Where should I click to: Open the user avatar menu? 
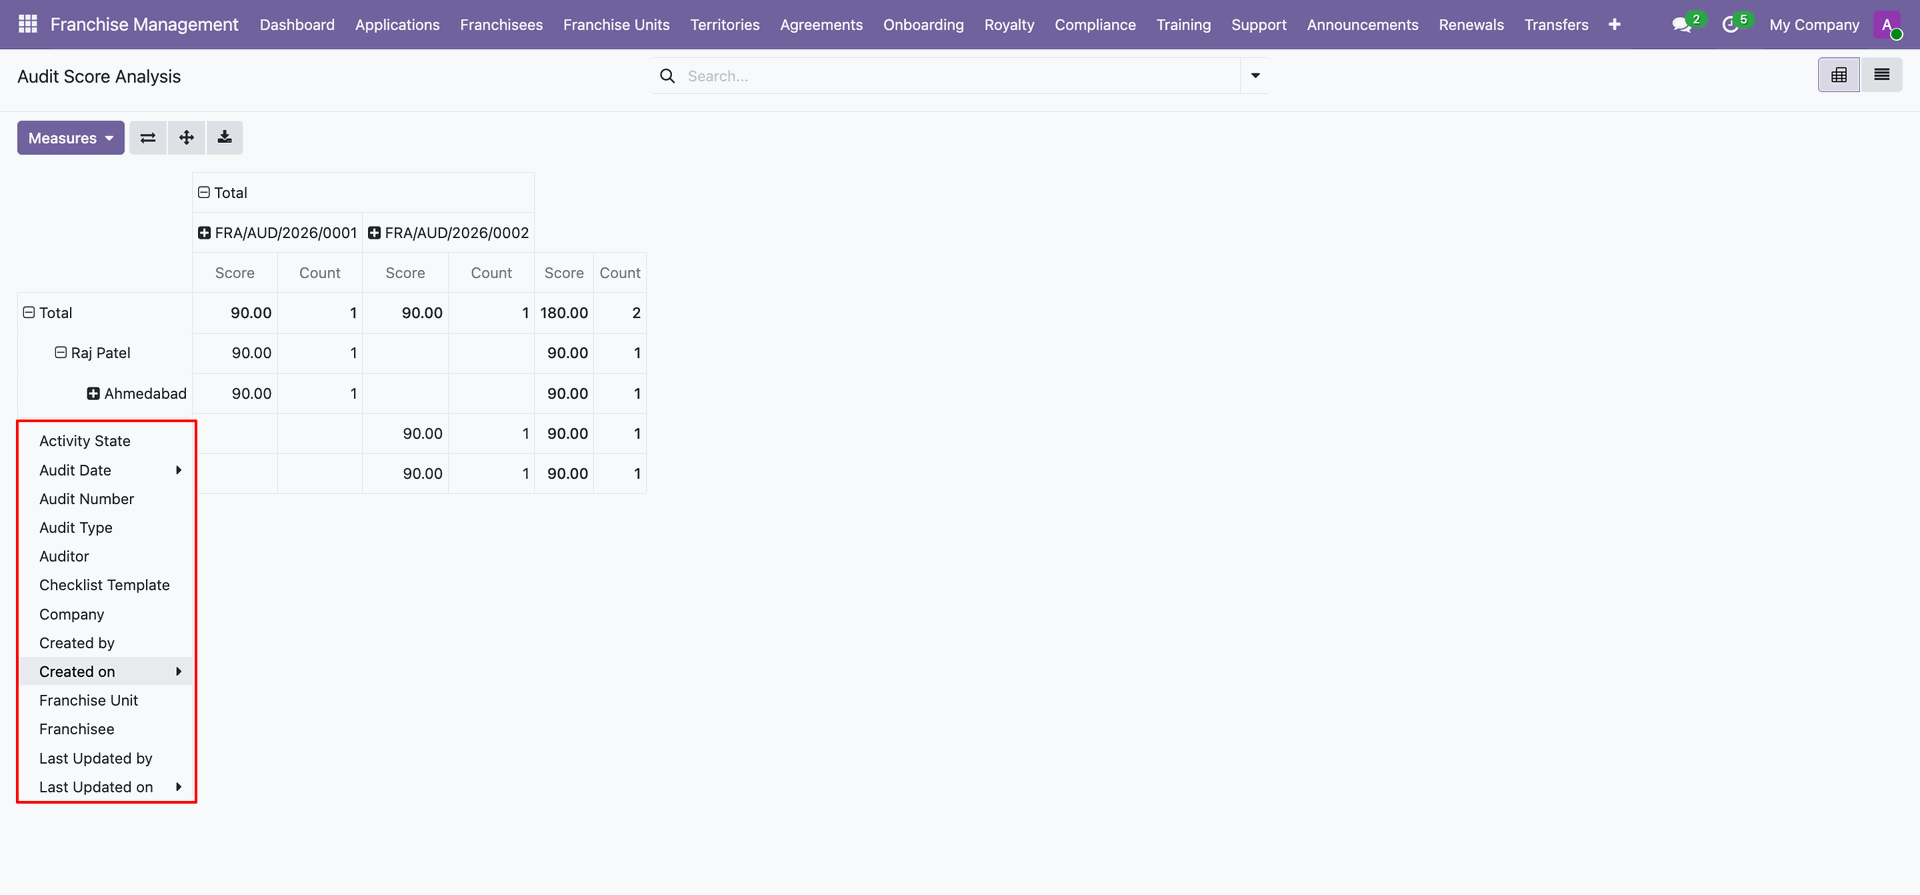click(1888, 25)
